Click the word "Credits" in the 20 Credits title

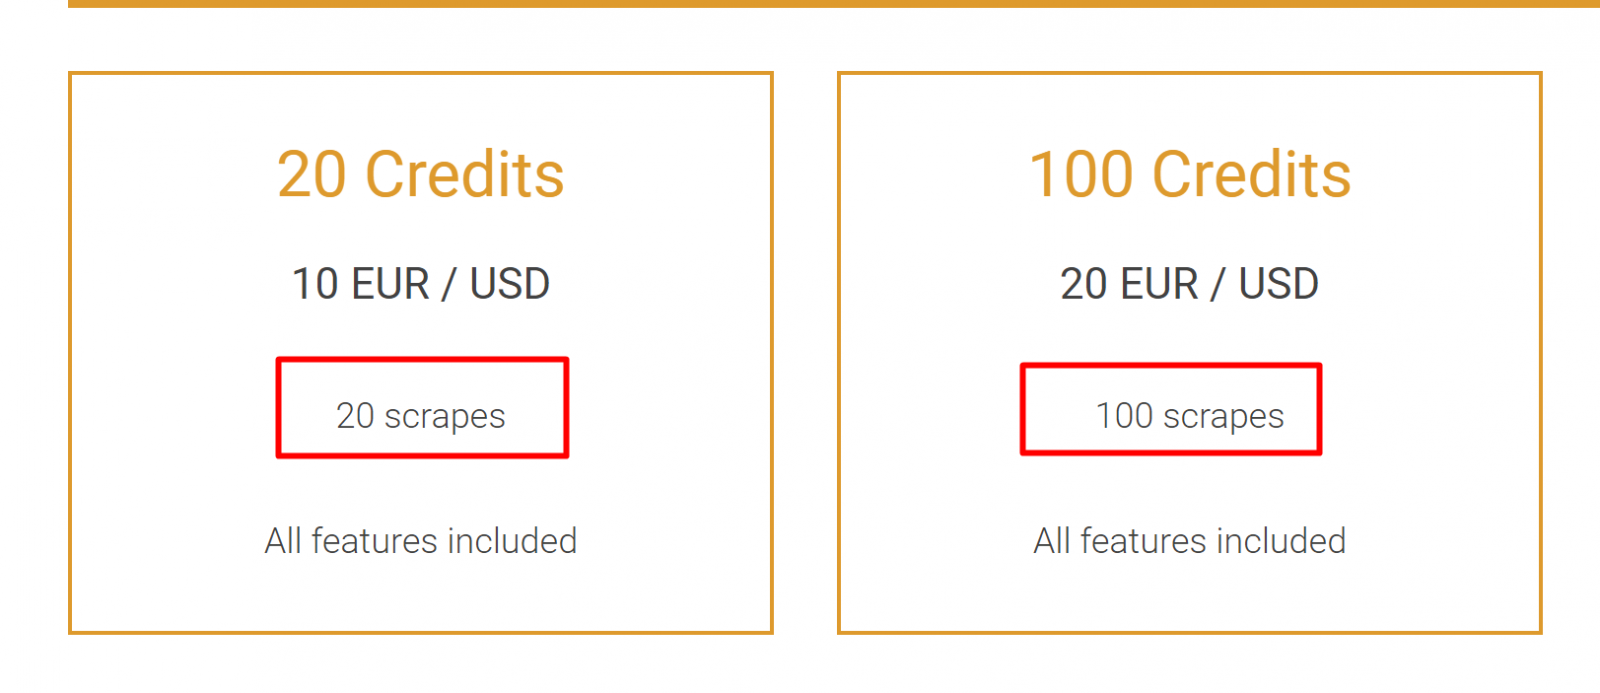(465, 175)
